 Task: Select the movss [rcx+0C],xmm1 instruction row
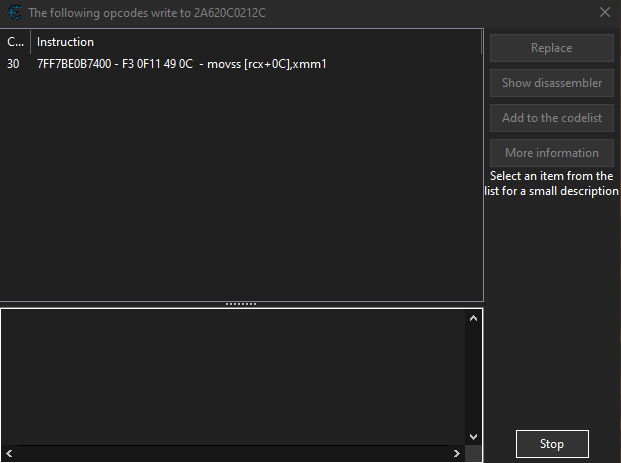[x=182, y=64]
